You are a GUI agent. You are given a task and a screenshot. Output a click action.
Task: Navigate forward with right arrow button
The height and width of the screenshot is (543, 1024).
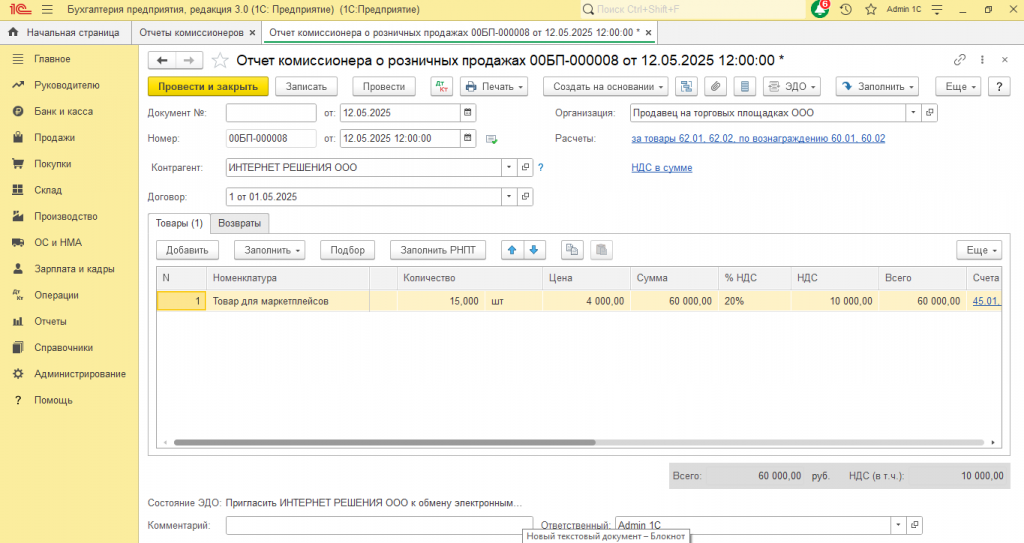click(x=189, y=60)
